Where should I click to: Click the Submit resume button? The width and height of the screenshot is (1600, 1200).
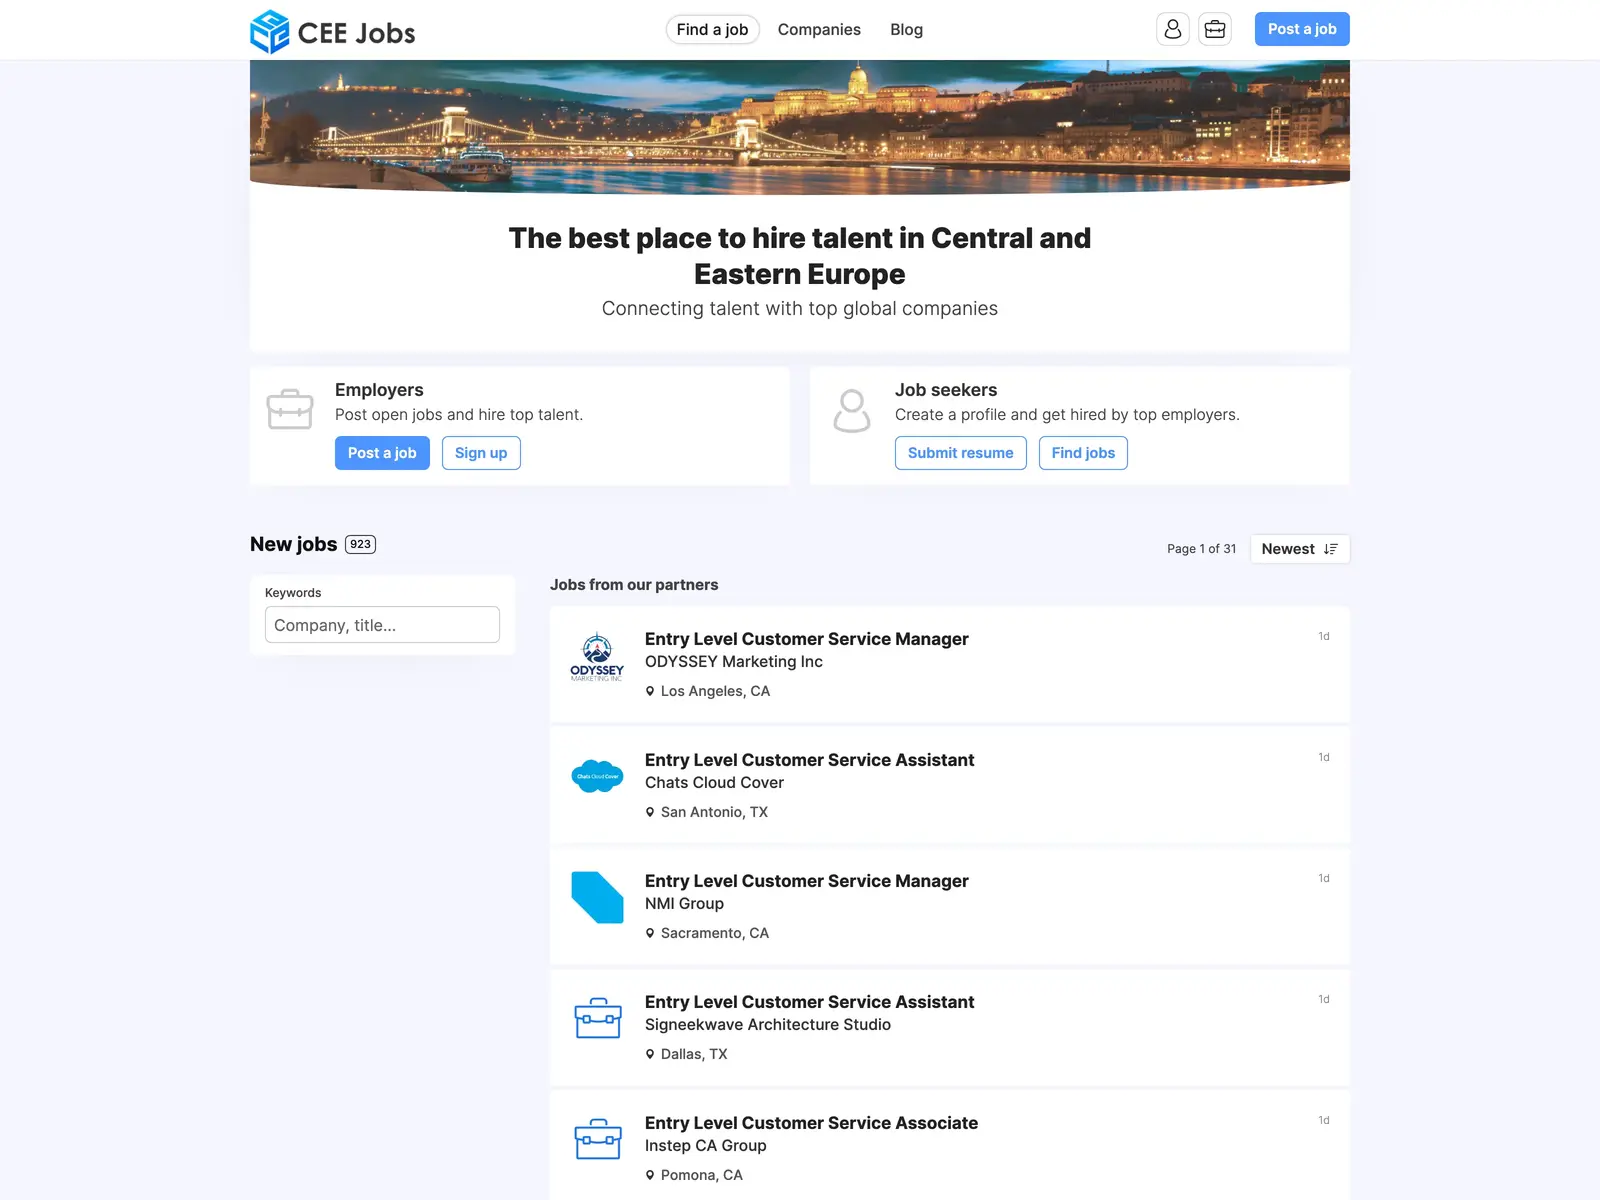coord(961,453)
